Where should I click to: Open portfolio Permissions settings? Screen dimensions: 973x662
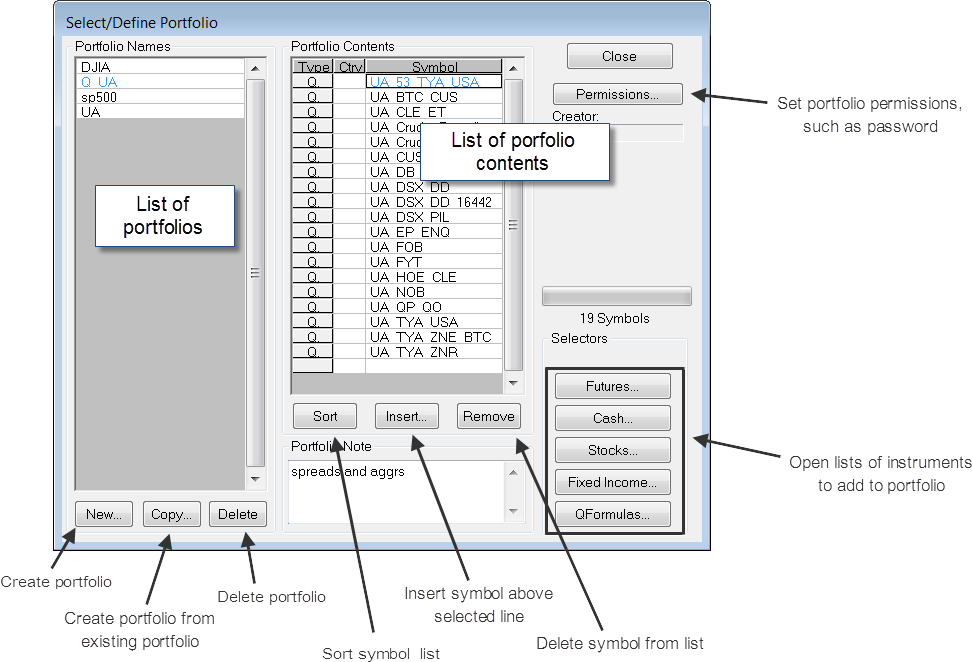pyautogui.click(x=617, y=95)
